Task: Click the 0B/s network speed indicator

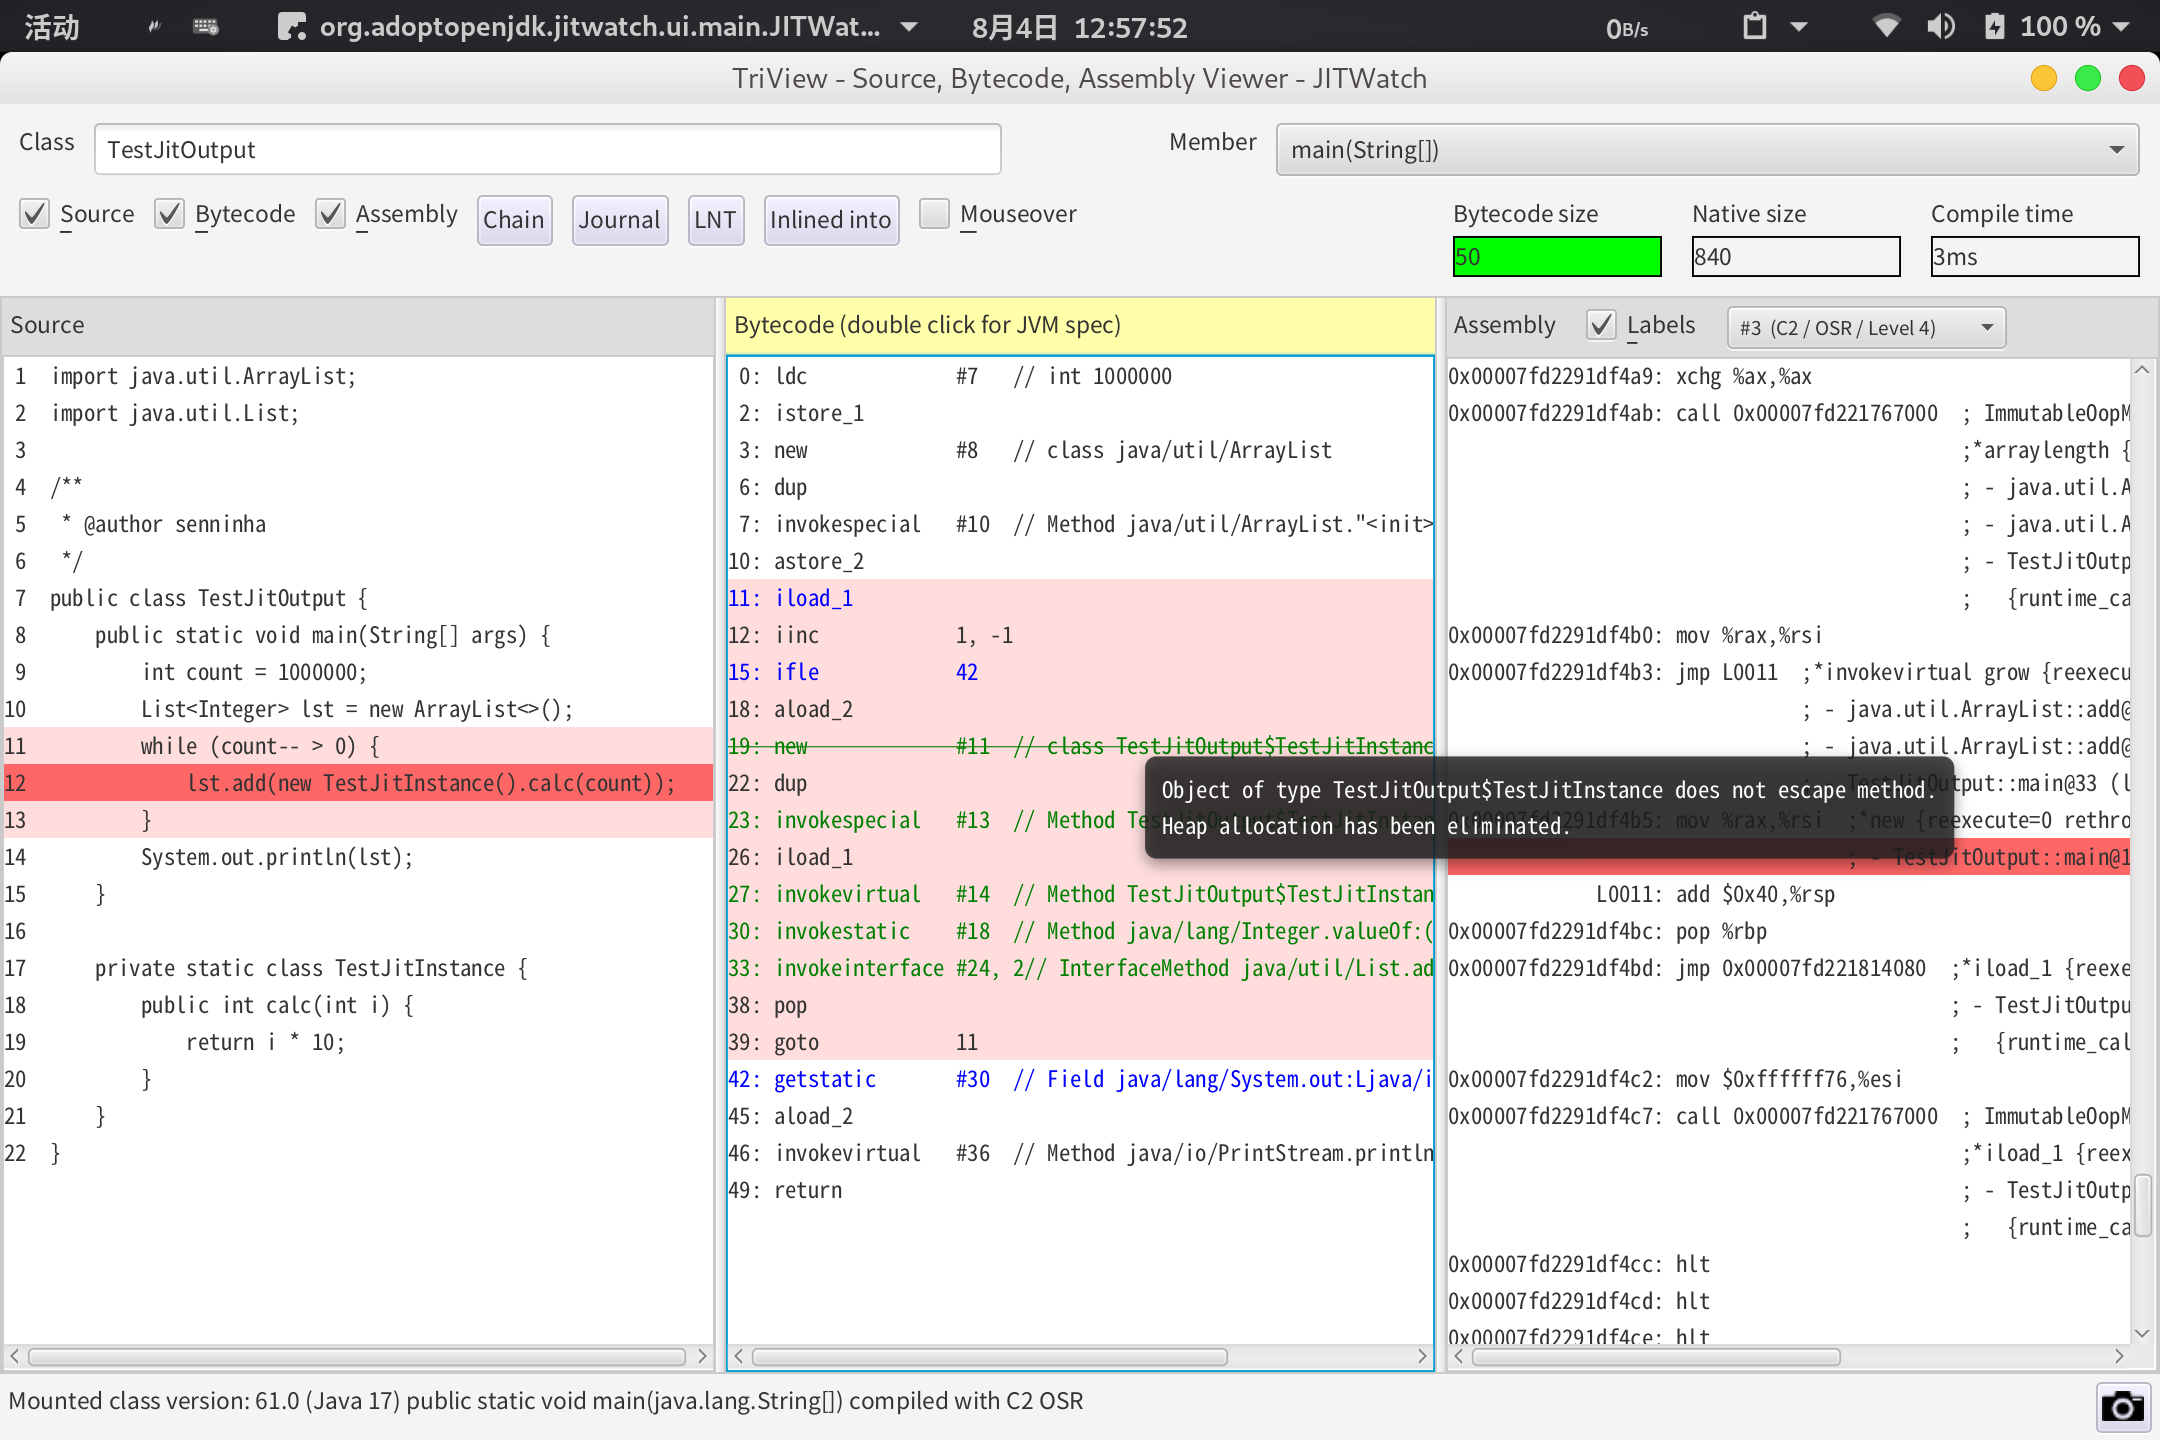Action: click(1627, 28)
